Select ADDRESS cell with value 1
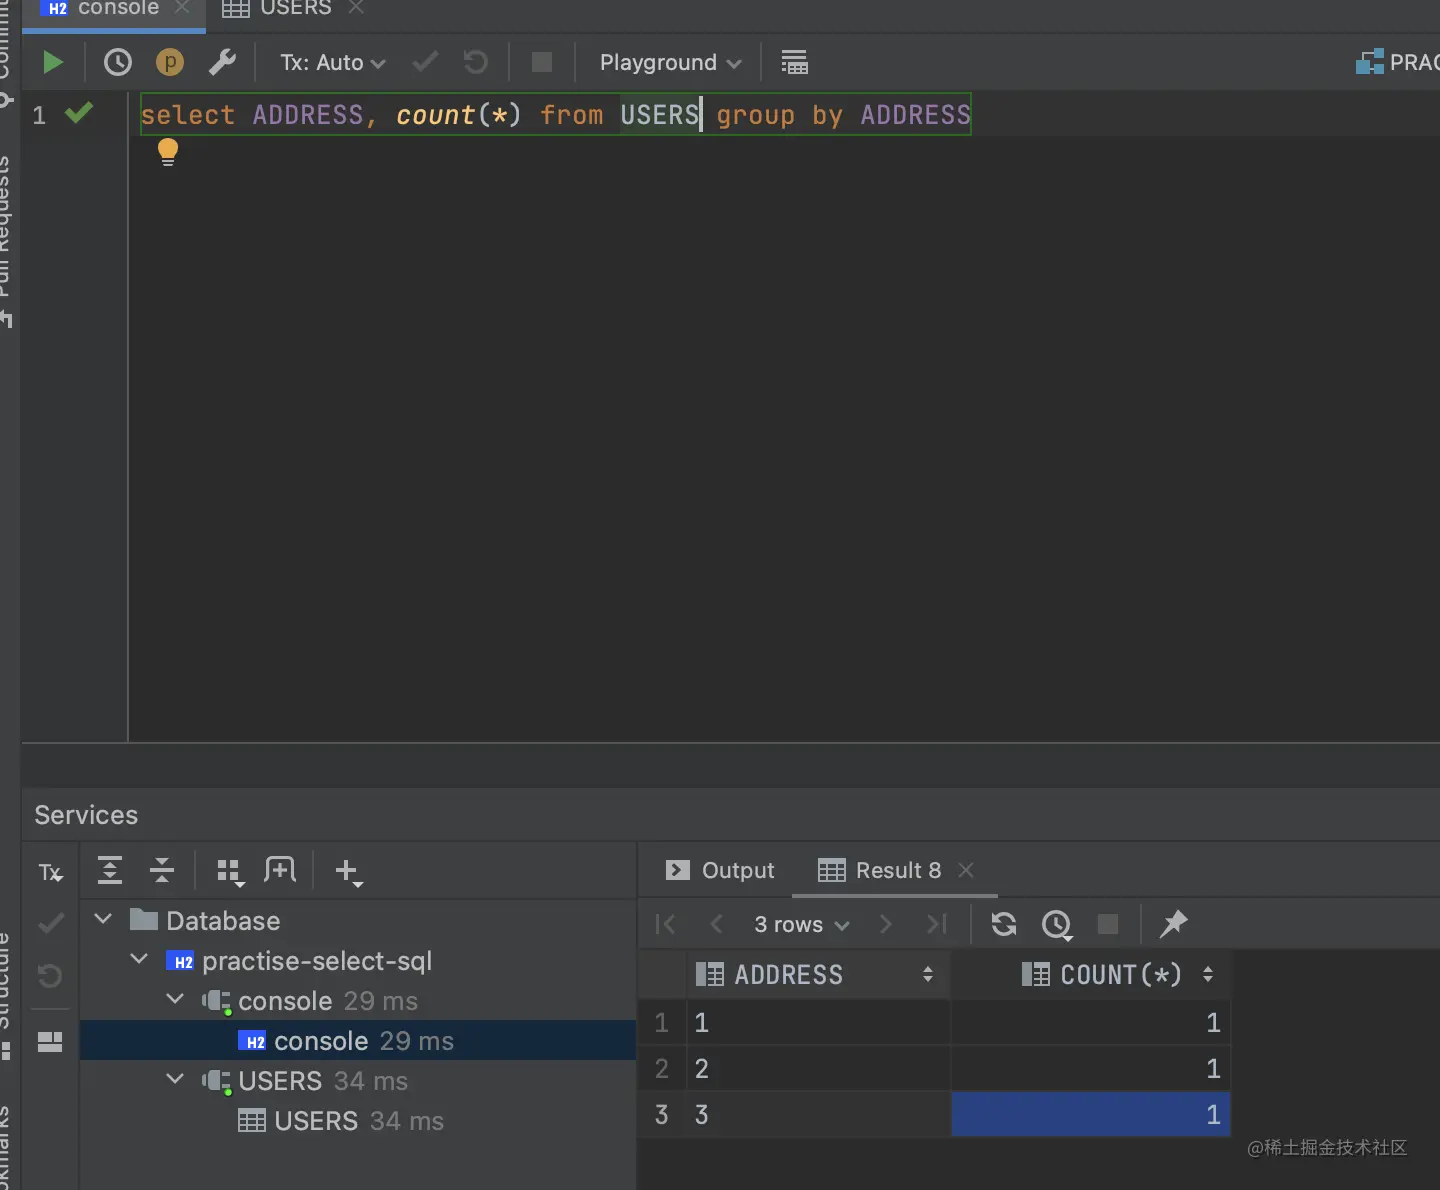Image resolution: width=1440 pixels, height=1190 pixels. click(x=818, y=1022)
